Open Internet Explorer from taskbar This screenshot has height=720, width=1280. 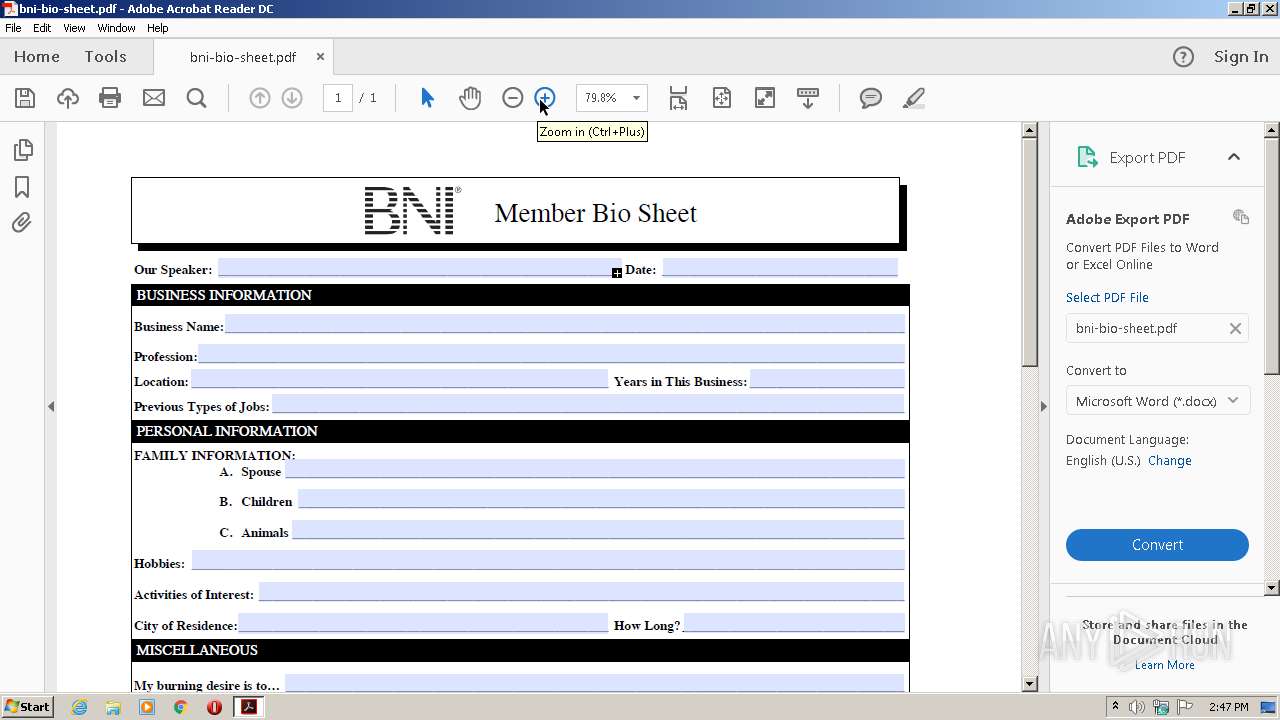coord(79,707)
